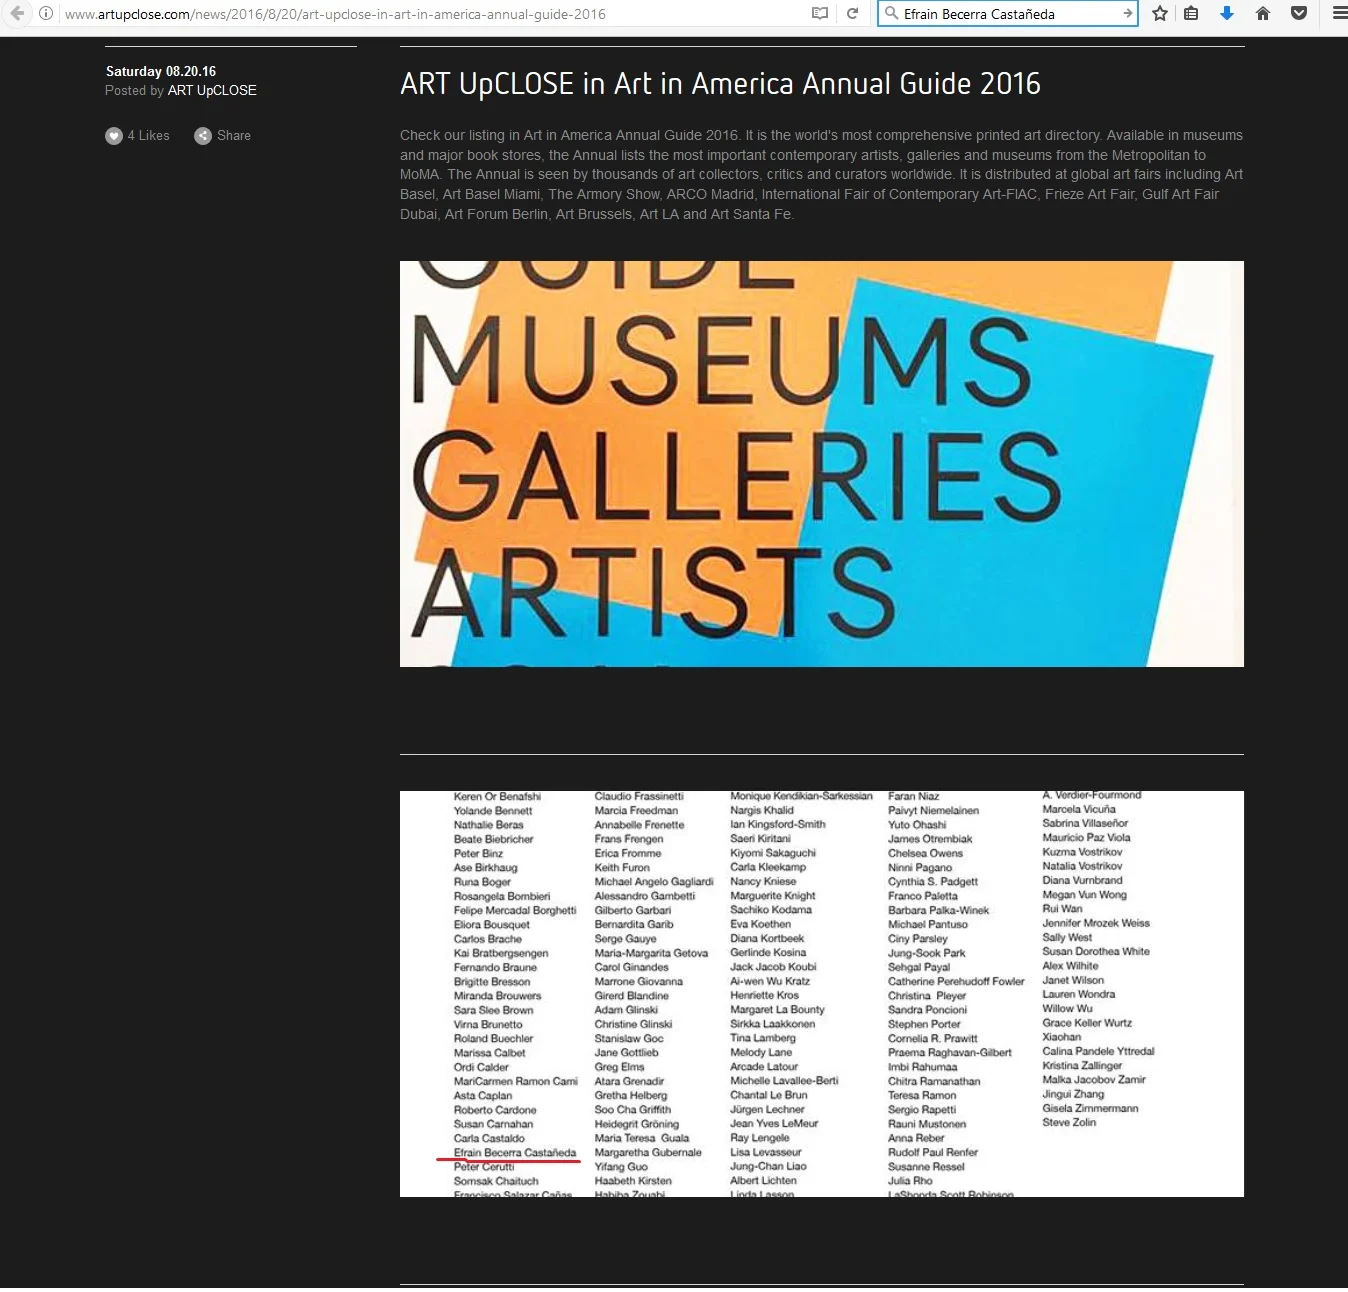Click the name Susan Dorothea White
This screenshot has width=1348, height=1292.
[x=1096, y=951]
